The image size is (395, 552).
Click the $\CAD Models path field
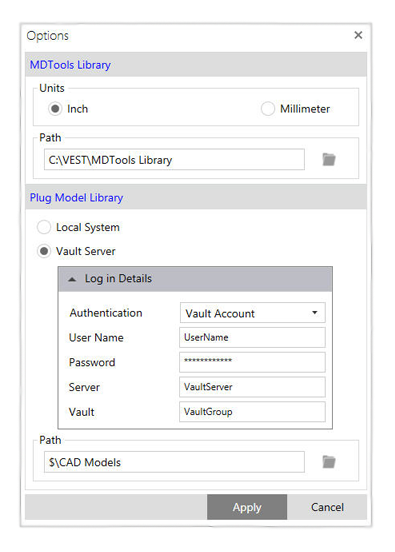click(x=174, y=462)
